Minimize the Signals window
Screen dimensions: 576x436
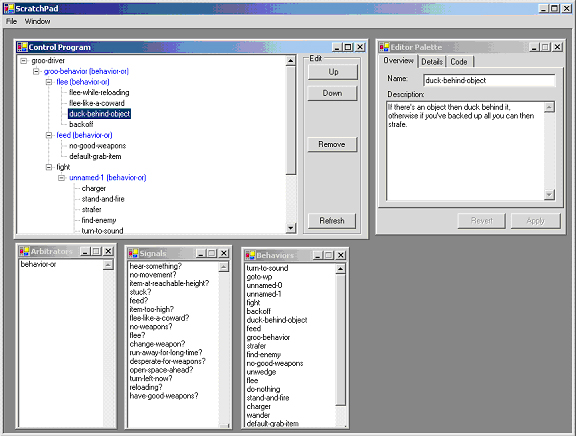pyautogui.click(x=201, y=253)
